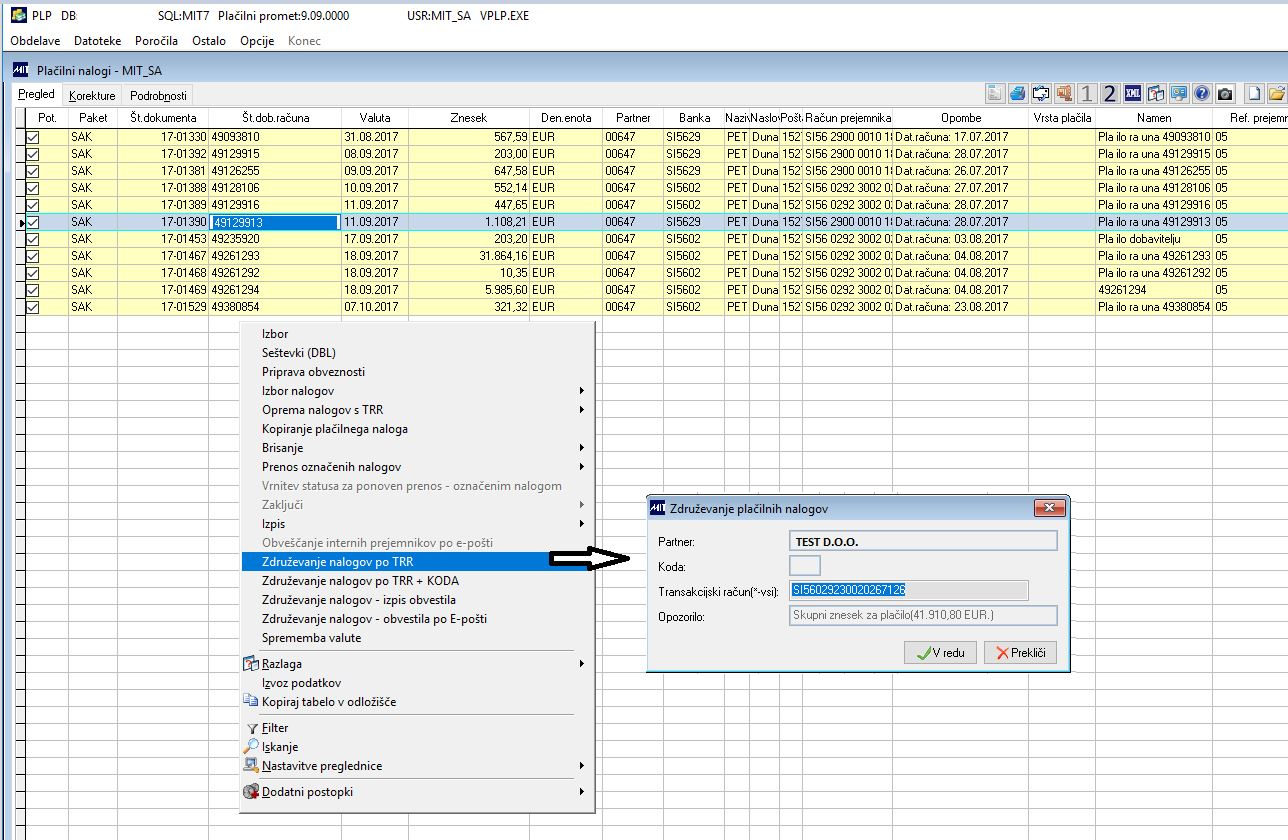Click the XML export toolbar icon
Image resolution: width=1288 pixels, height=840 pixels.
[1133, 94]
